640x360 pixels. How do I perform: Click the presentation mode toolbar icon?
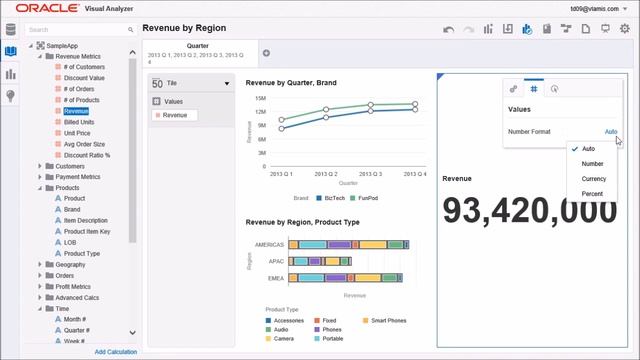pos(605,29)
